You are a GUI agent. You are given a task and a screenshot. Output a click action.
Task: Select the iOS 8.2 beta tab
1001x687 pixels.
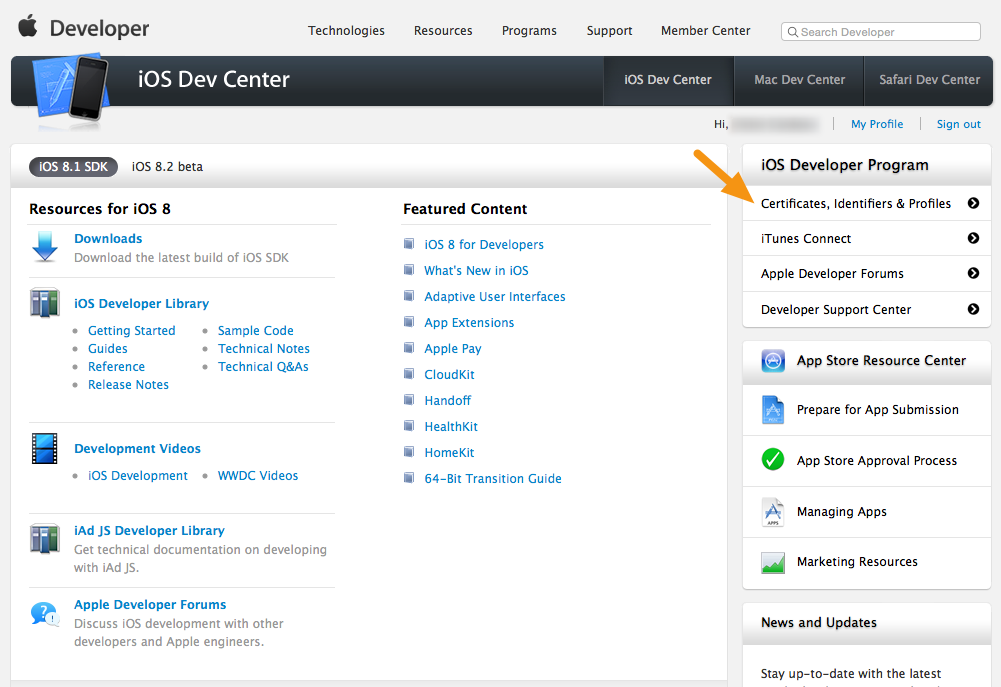[x=167, y=167]
